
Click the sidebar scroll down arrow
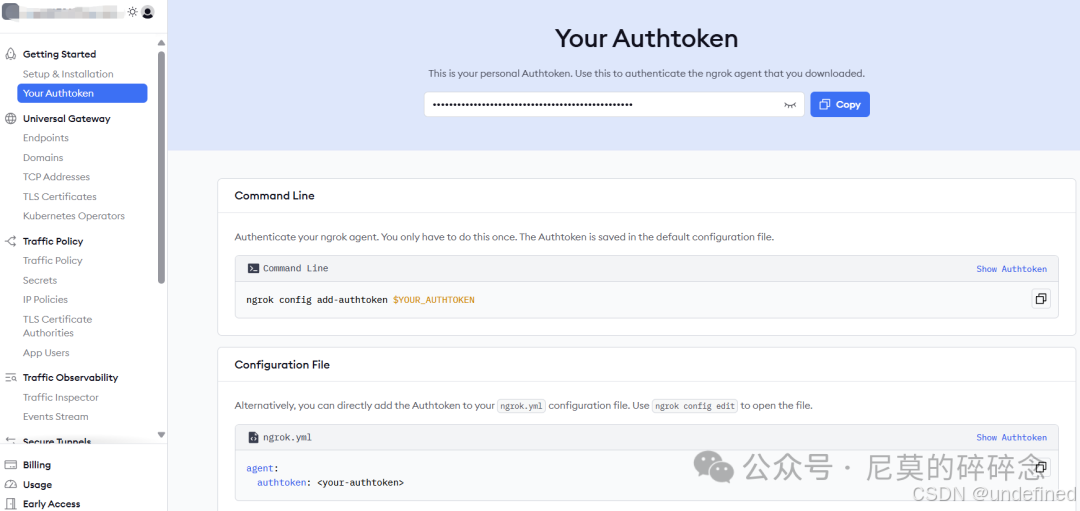(x=161, y=435)
